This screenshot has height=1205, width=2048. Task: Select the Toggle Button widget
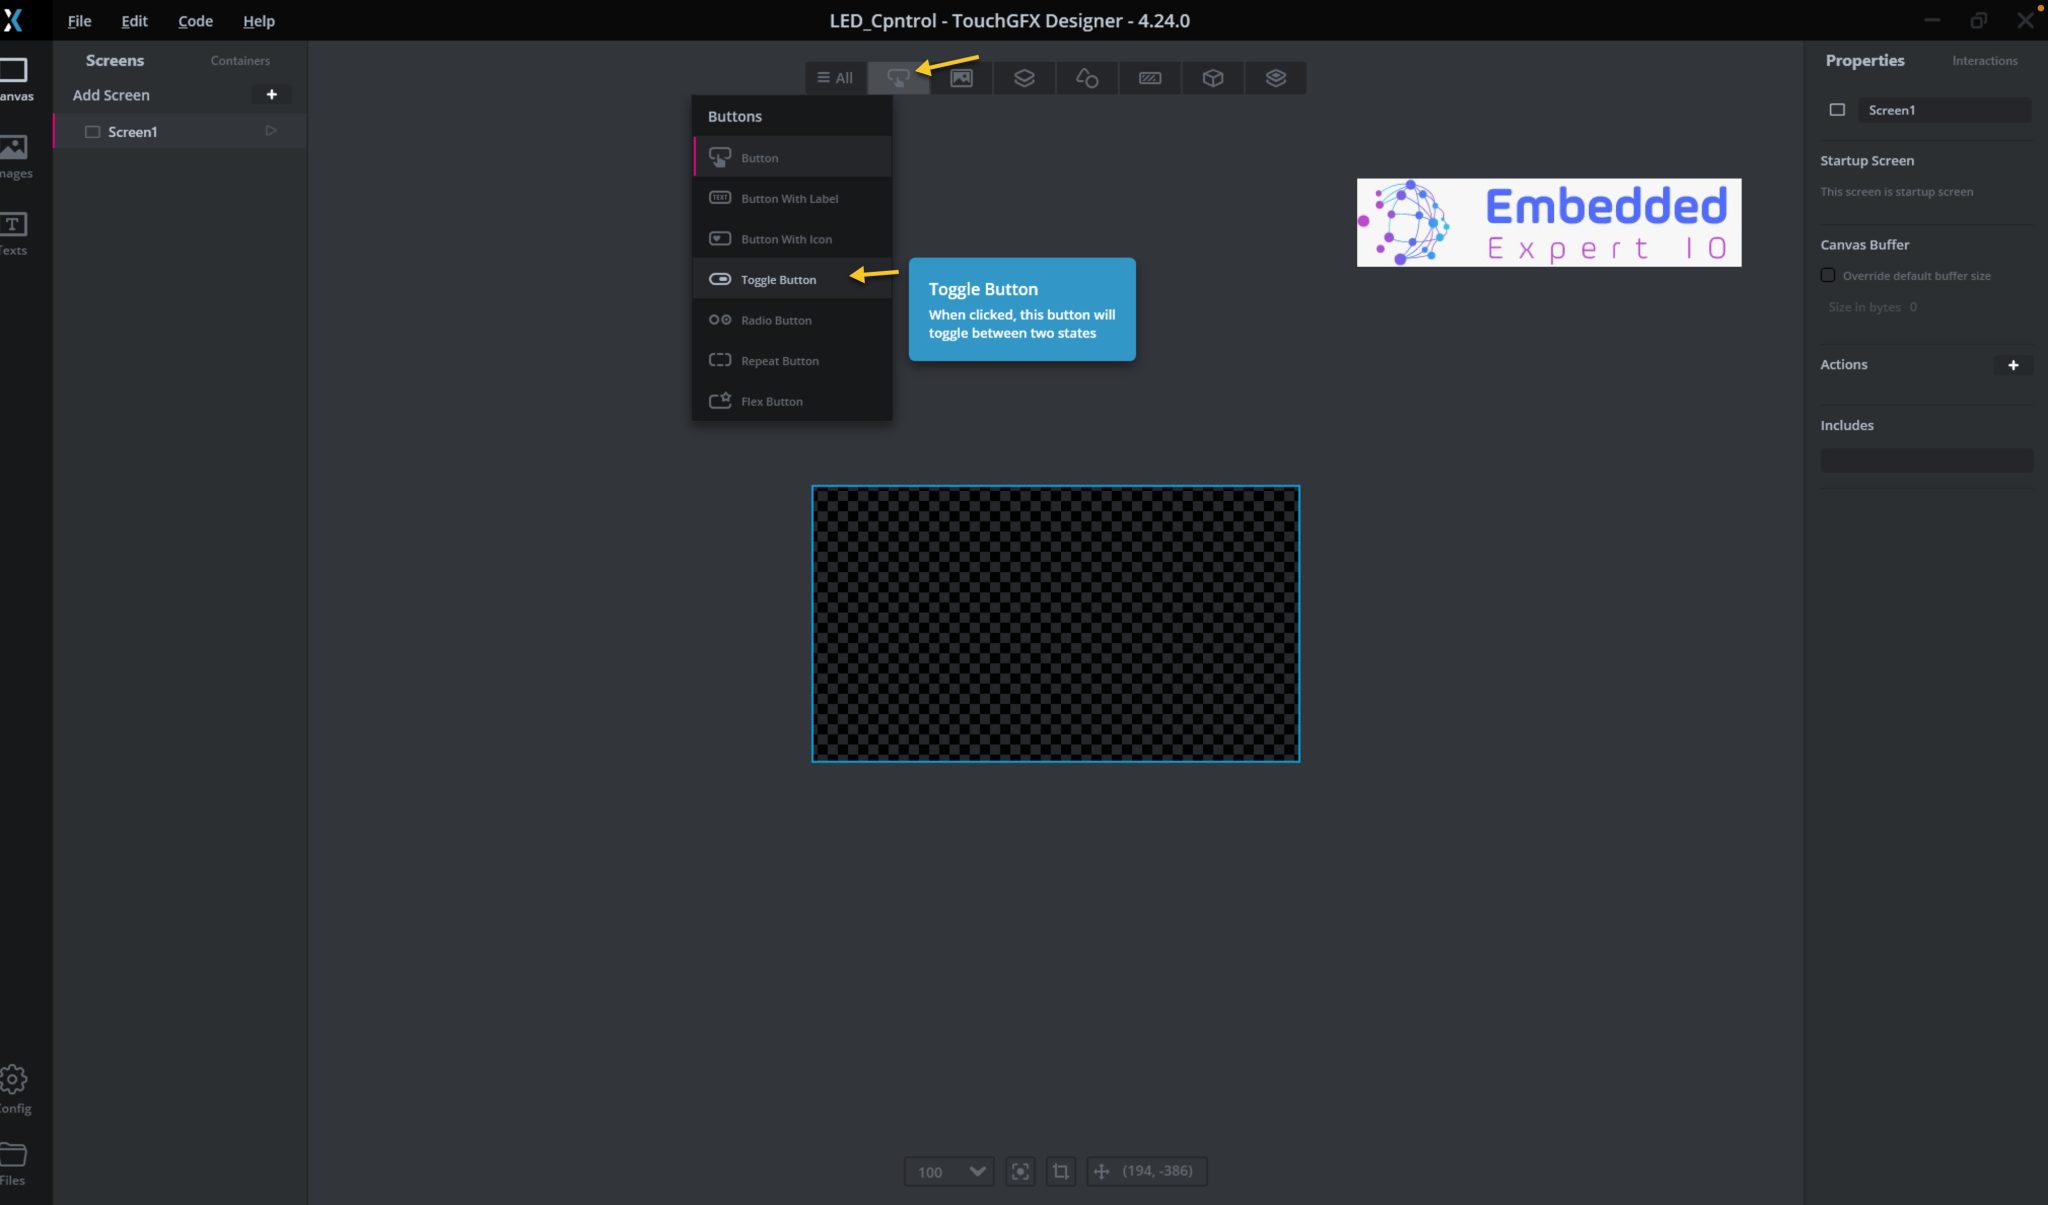[778, 279]
